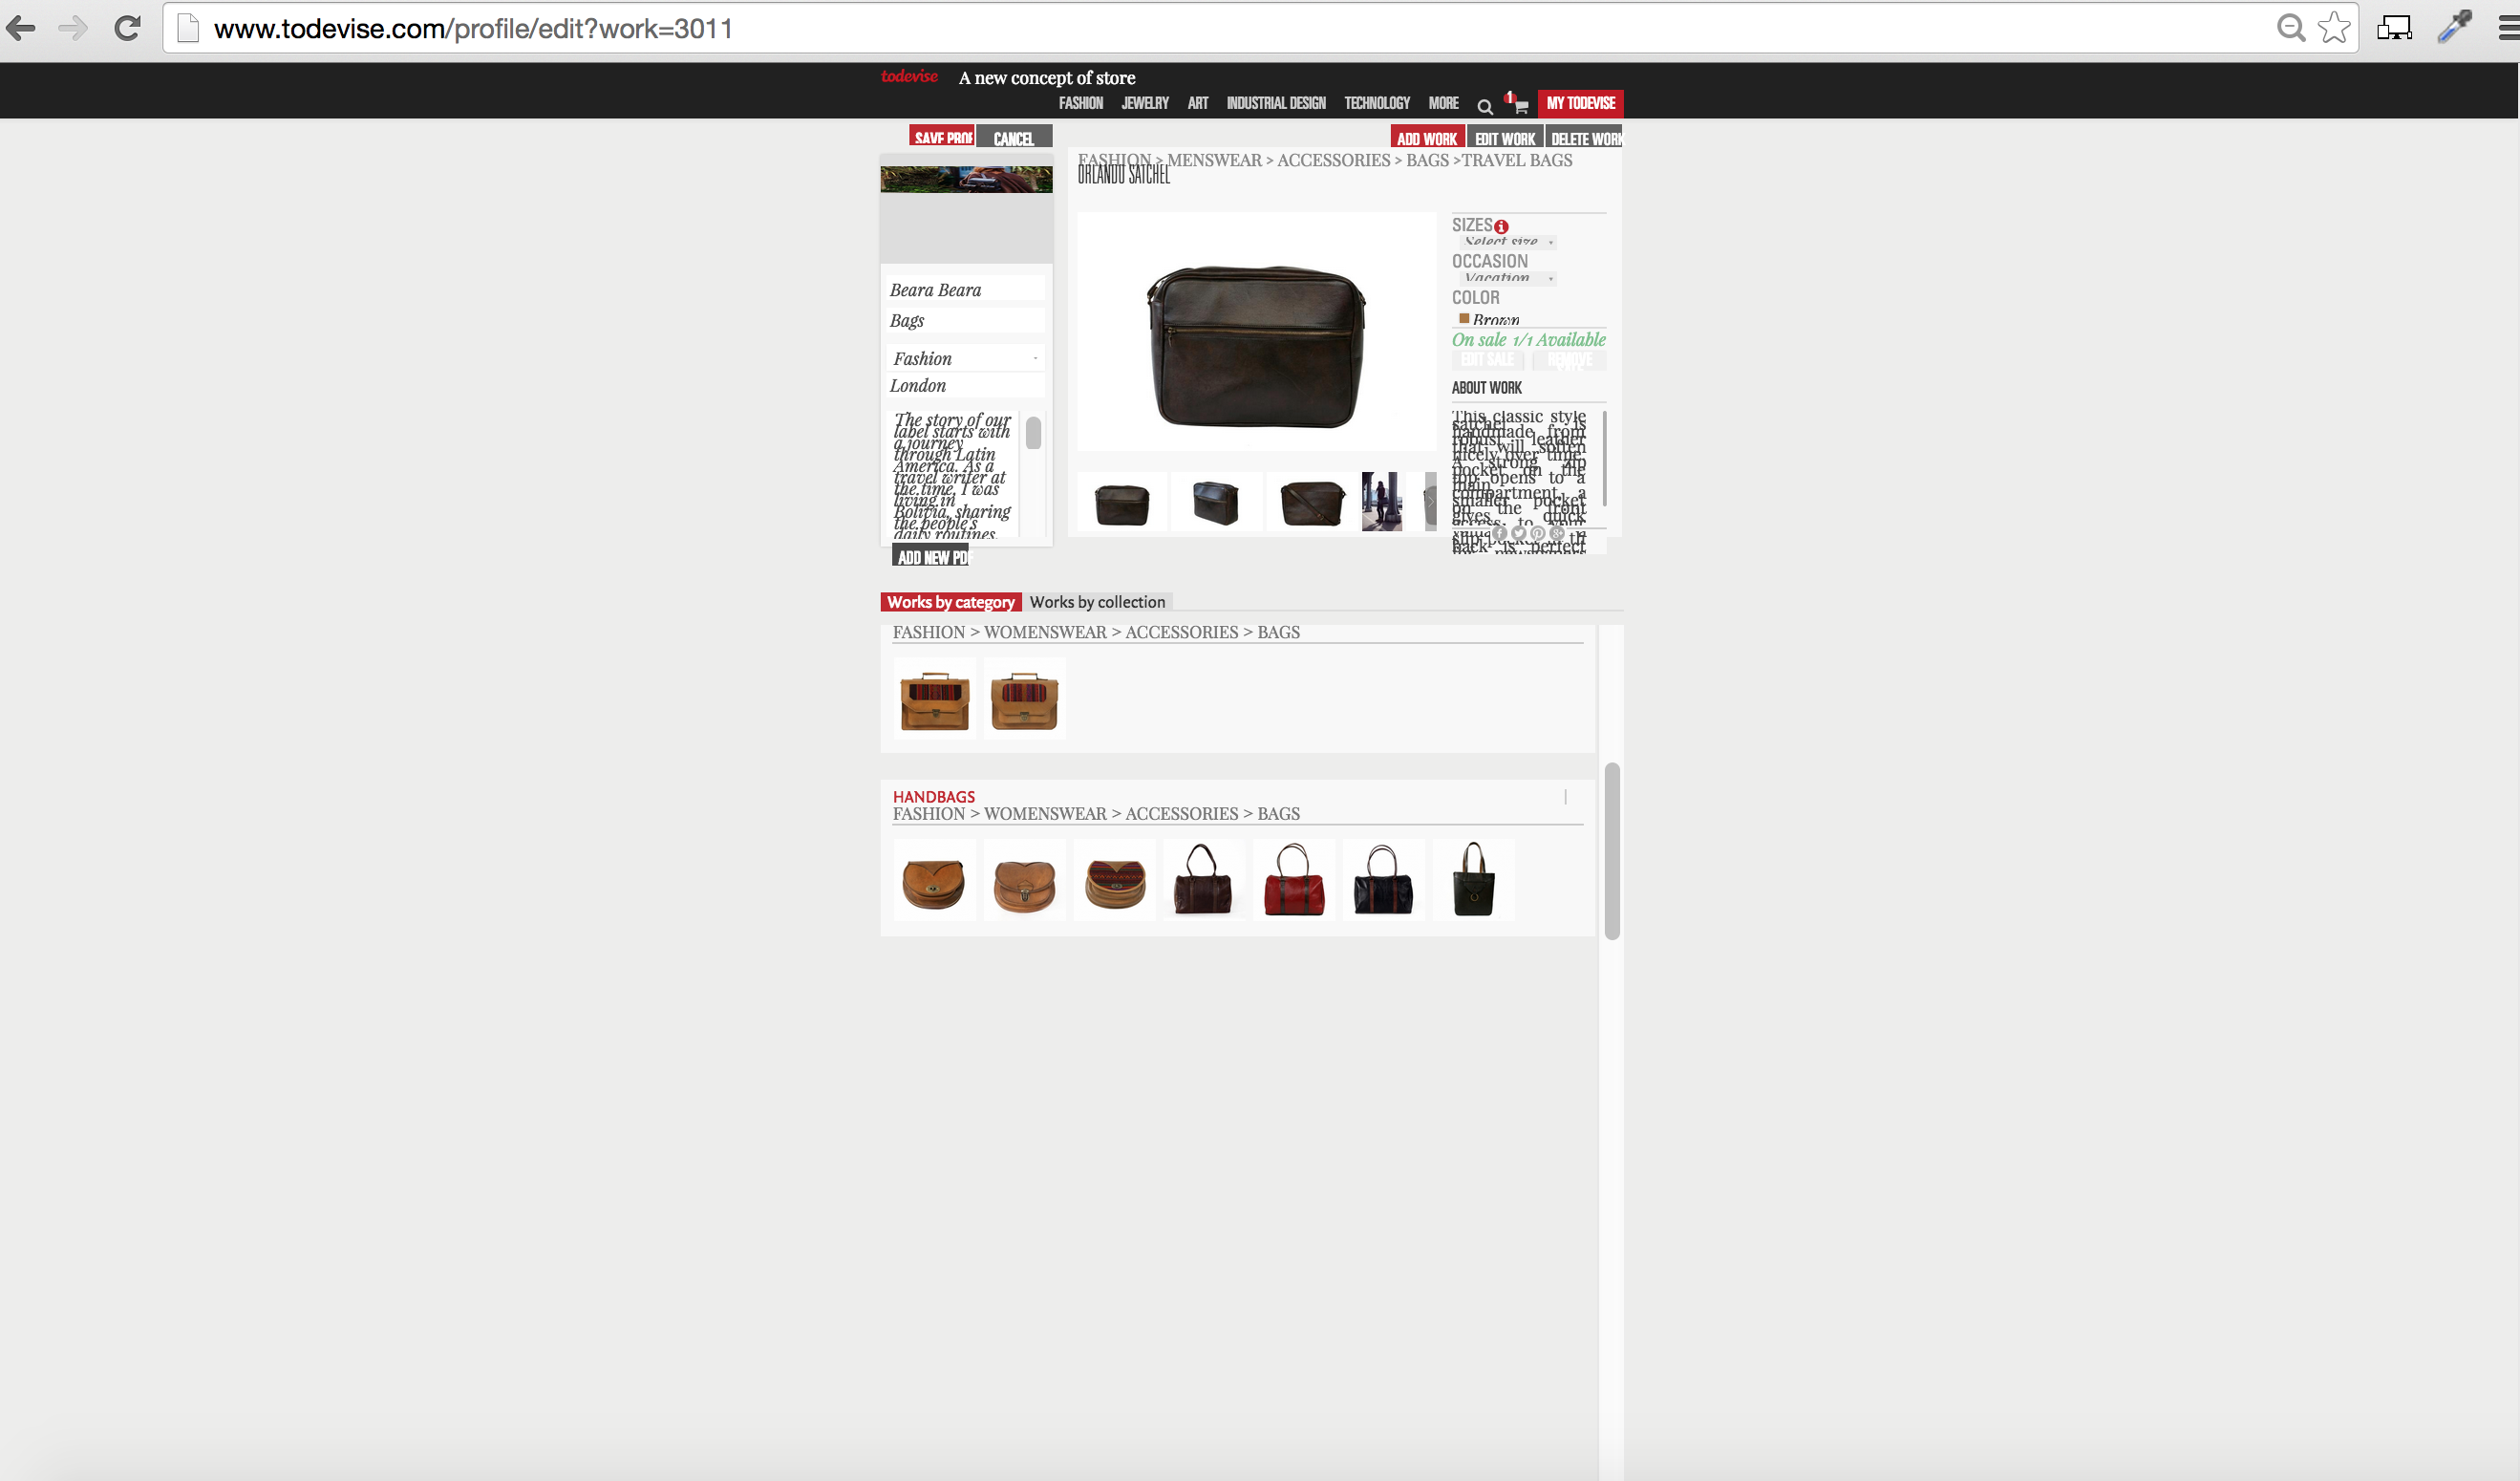Open the FASHION navigation menu
The height and width of the screenshot is (1481, 2520).
pyautogui.click(x=1081, y=103)
